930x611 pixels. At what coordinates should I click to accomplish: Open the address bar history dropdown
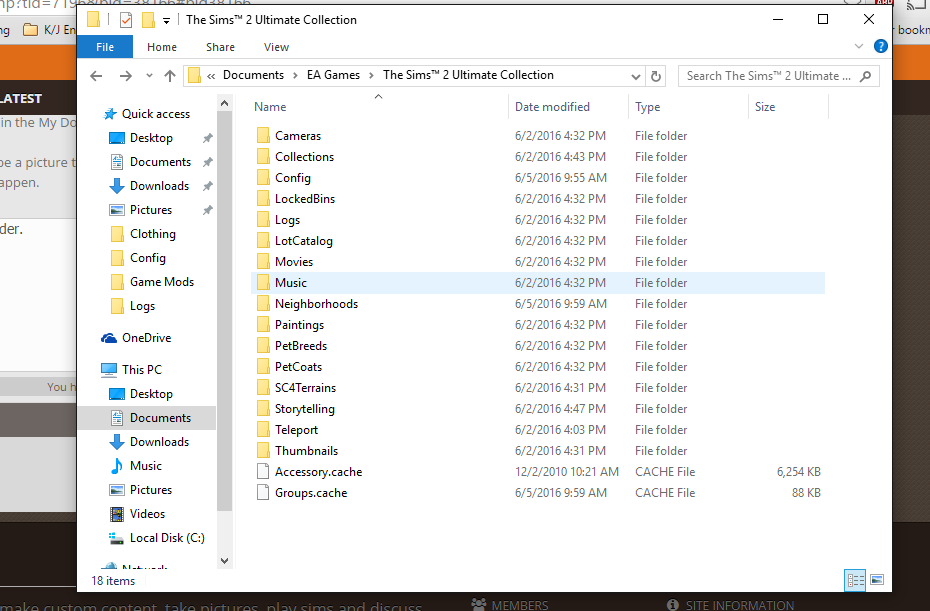pyautogui.click(x=636, y=76)
